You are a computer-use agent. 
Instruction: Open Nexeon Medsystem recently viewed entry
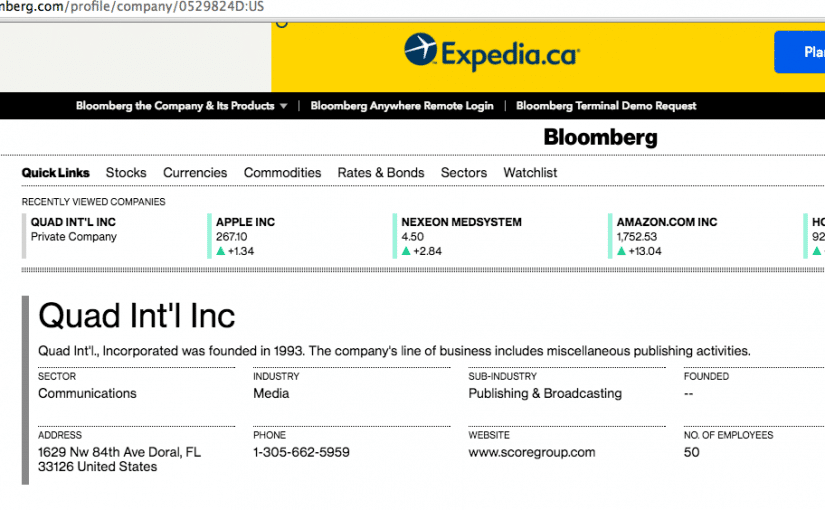(x=461, y=222)
